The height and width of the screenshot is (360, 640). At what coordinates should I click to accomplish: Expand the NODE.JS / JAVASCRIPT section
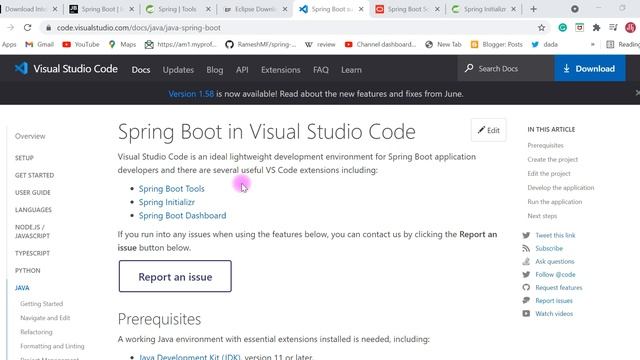pos(32,231)
